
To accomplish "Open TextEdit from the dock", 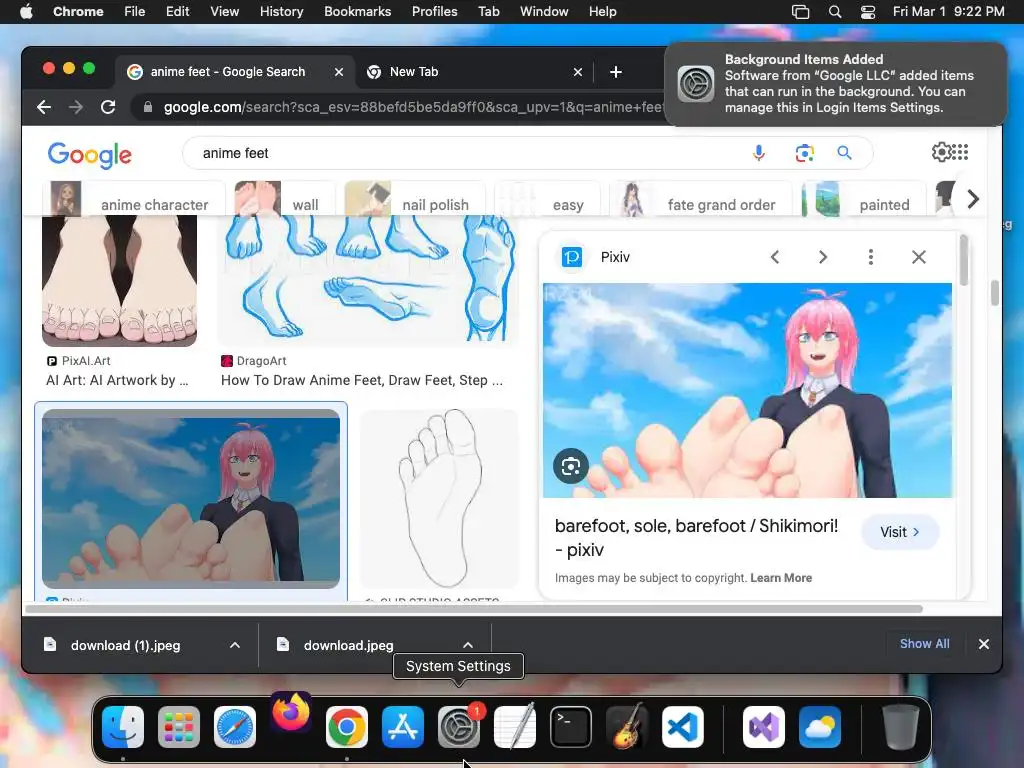I will coord(515,726).
